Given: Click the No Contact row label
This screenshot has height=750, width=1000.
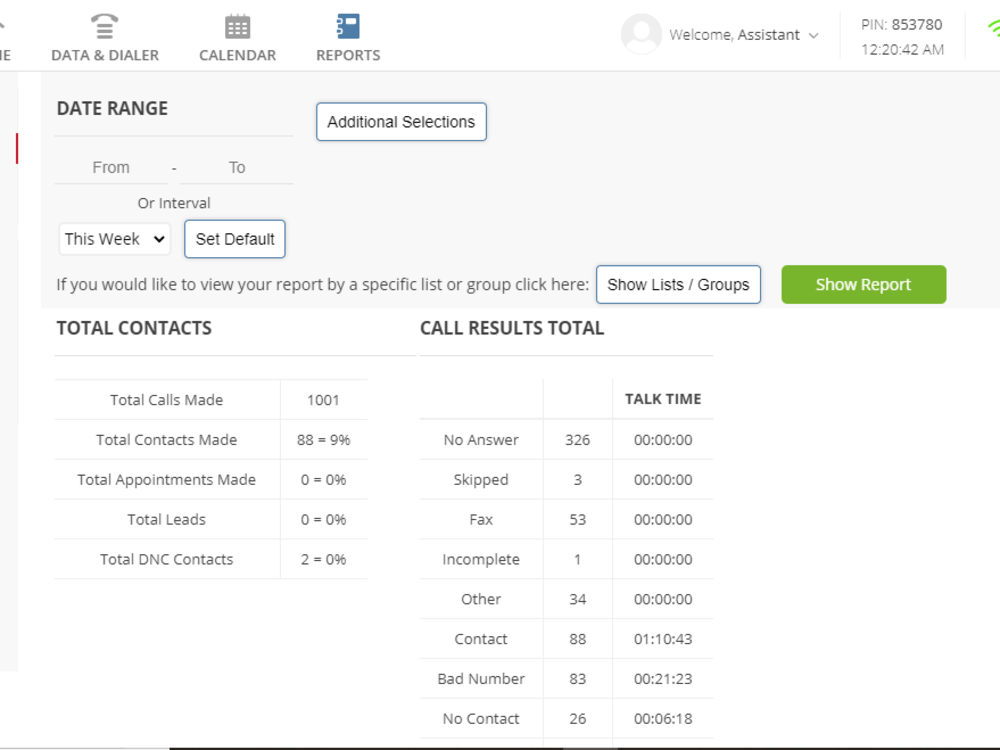Looking at the screenshot, I should pos(481,719).
